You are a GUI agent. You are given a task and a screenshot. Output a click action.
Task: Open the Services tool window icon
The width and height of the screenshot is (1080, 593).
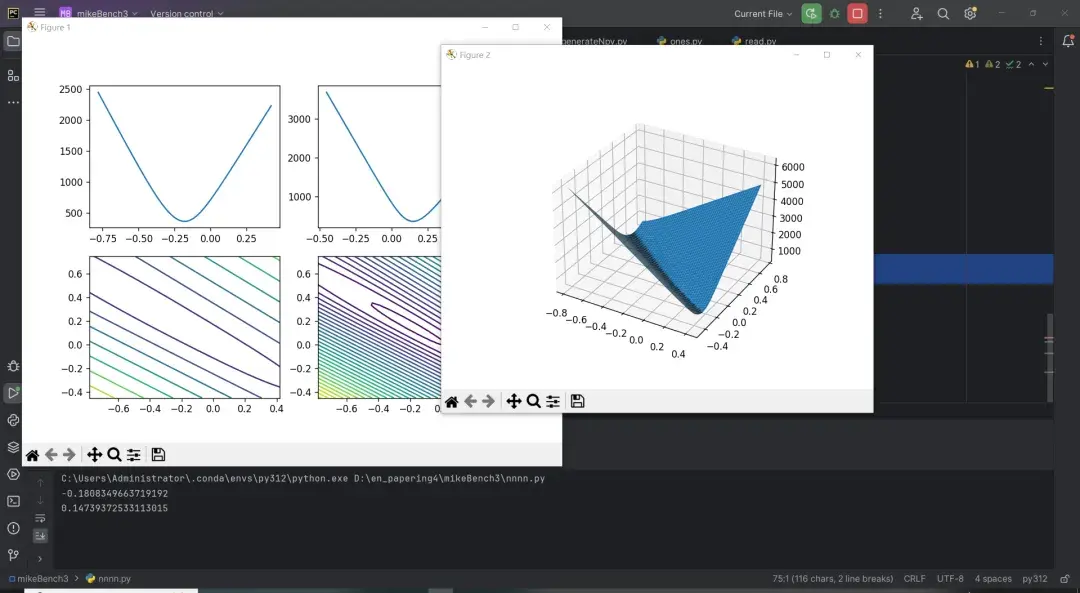(13, 475)
